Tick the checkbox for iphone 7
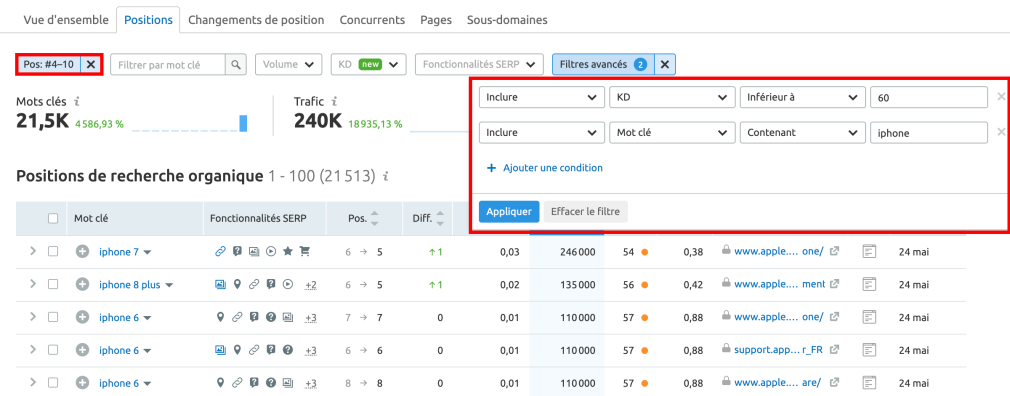The image size is (1010, 396). 53,252
